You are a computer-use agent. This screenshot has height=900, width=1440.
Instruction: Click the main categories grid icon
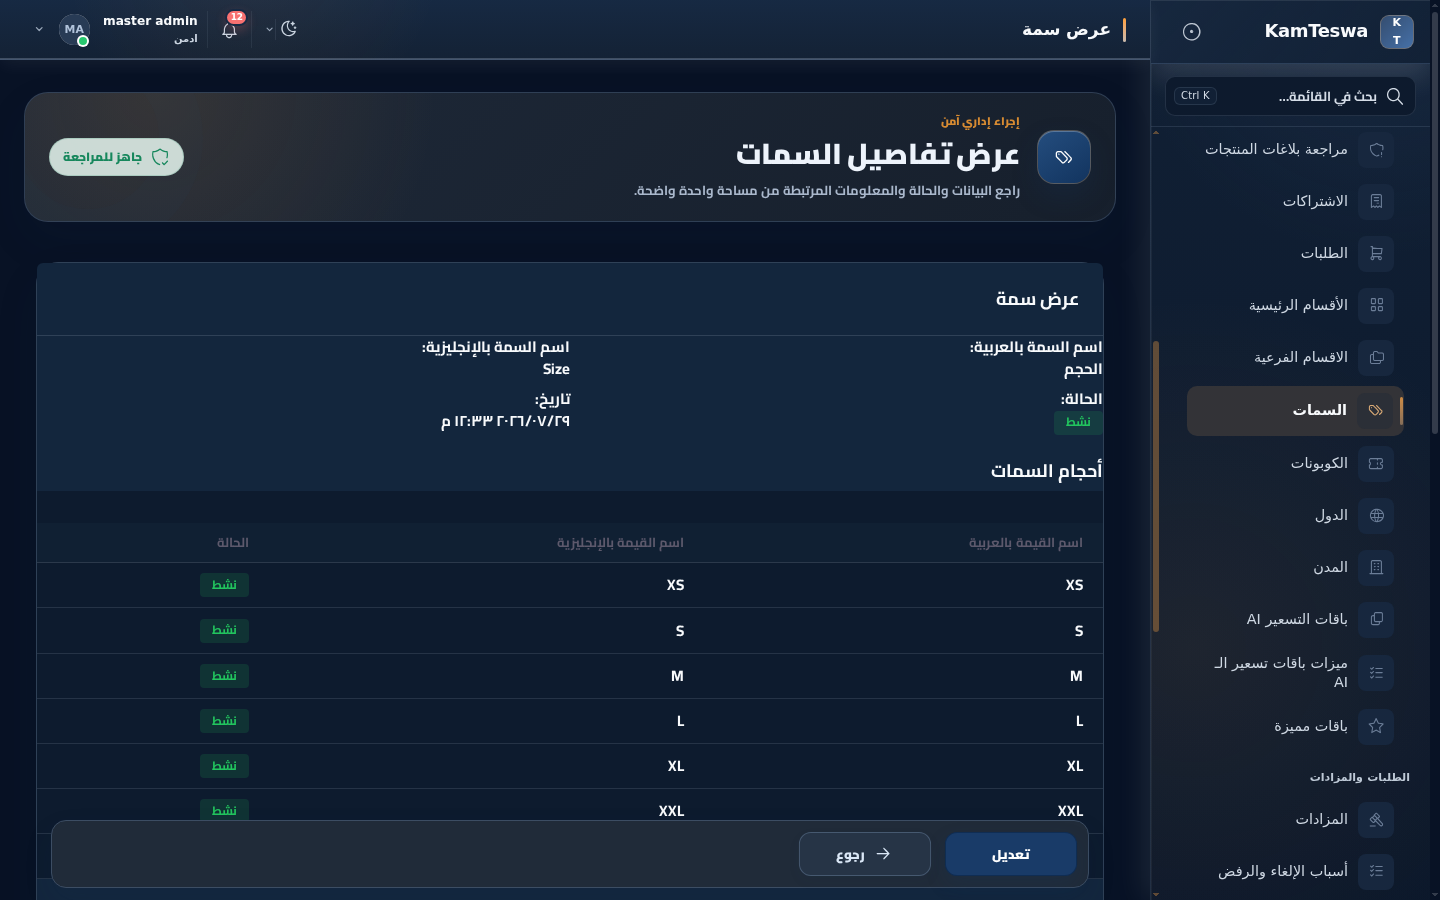pyautogui.click(x=1376, y=305)
